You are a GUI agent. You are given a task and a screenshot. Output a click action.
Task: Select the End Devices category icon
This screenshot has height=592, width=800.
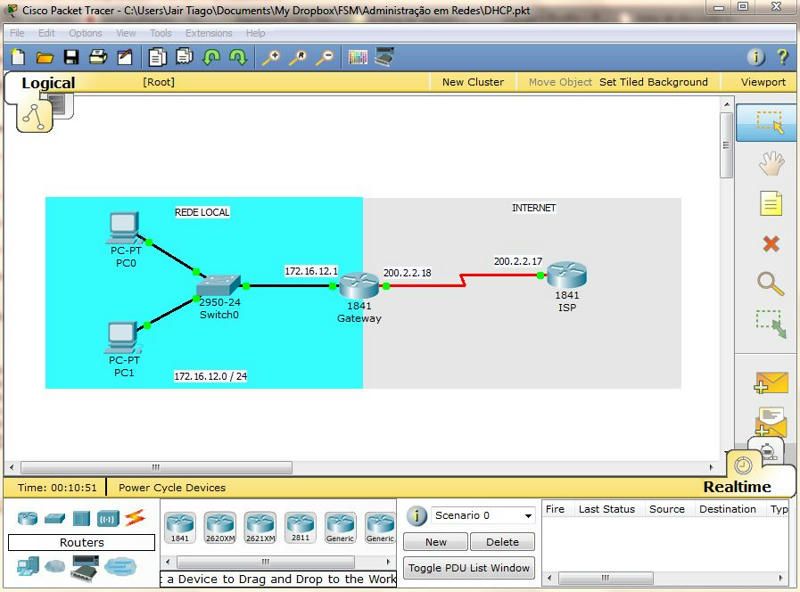(x=28, y=566)
